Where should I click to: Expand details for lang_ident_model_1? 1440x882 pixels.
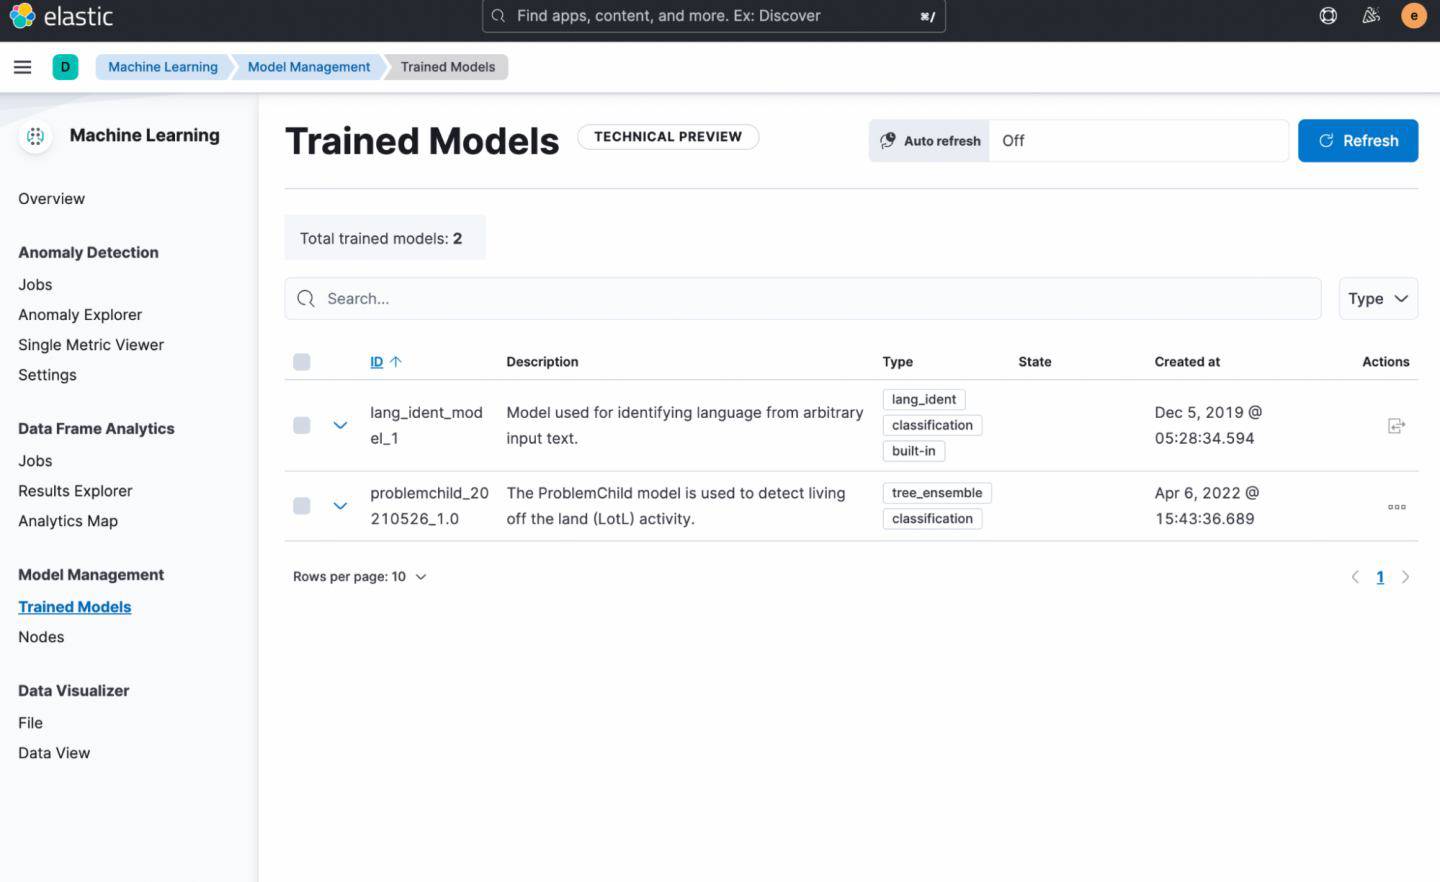coord(340,424)
